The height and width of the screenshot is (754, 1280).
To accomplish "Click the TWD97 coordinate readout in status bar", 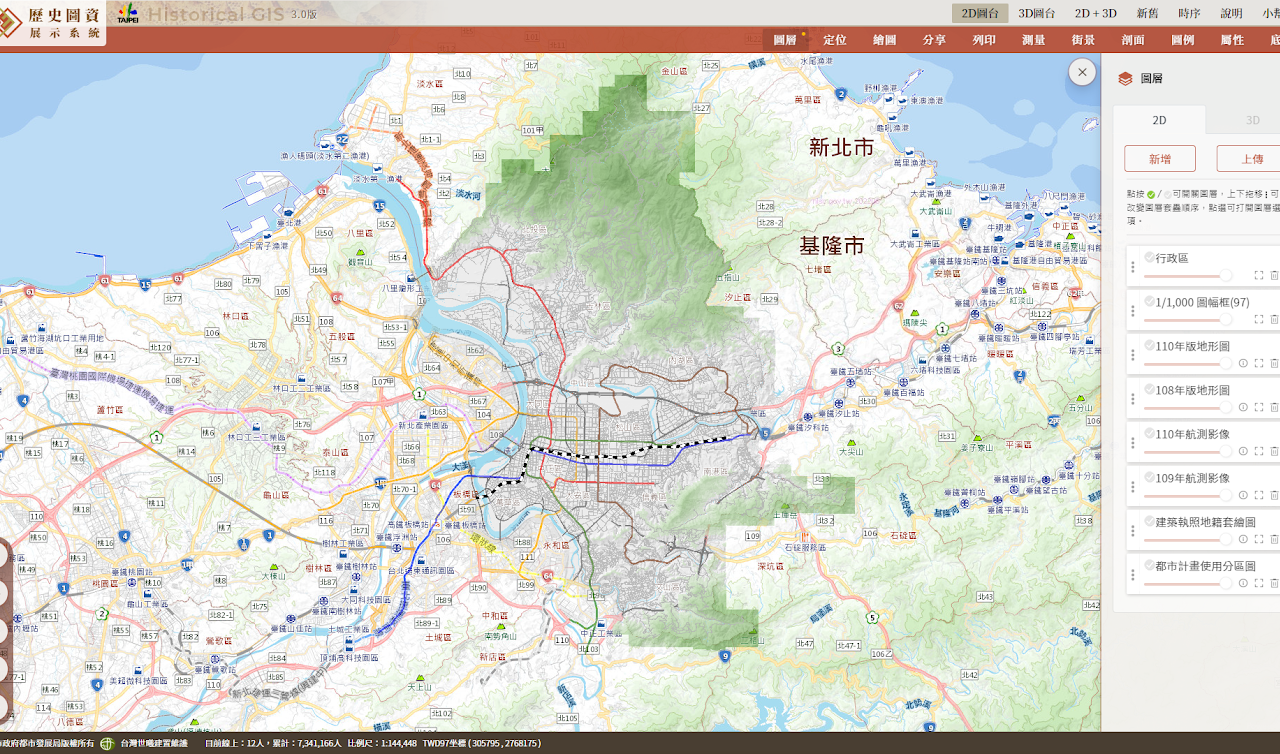I will pyautogui.click(x=481, y=743).
